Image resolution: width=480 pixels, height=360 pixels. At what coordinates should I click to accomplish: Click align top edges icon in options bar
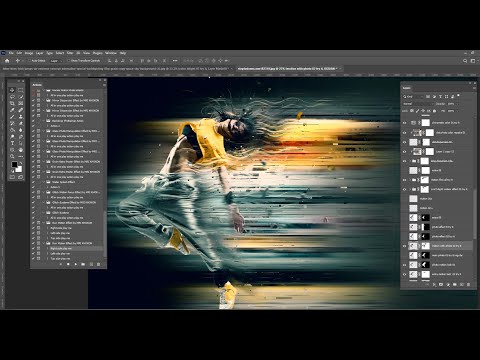pos(142,61)
